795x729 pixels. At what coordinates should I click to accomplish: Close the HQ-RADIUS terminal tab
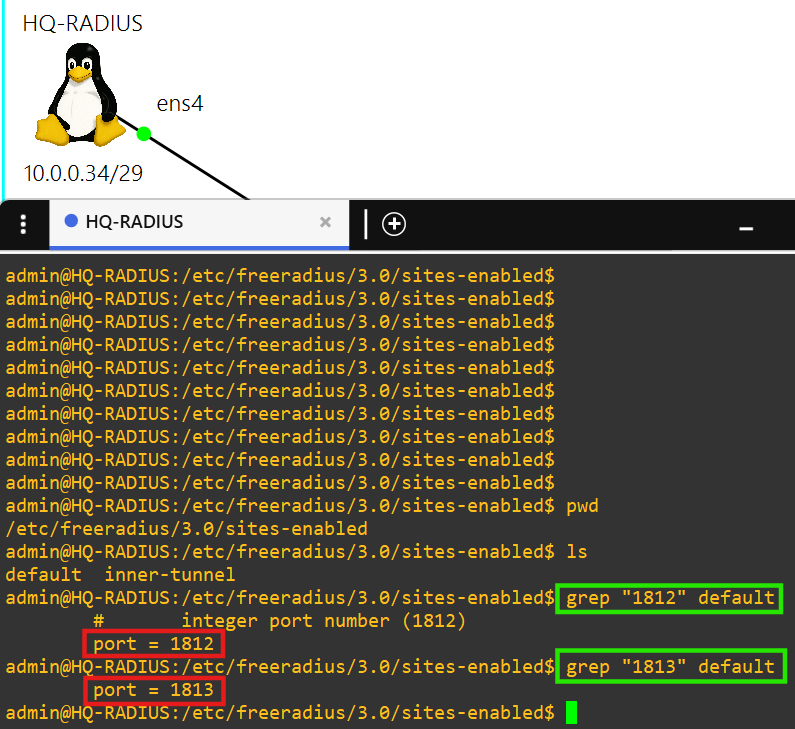[x=325, y=222]
